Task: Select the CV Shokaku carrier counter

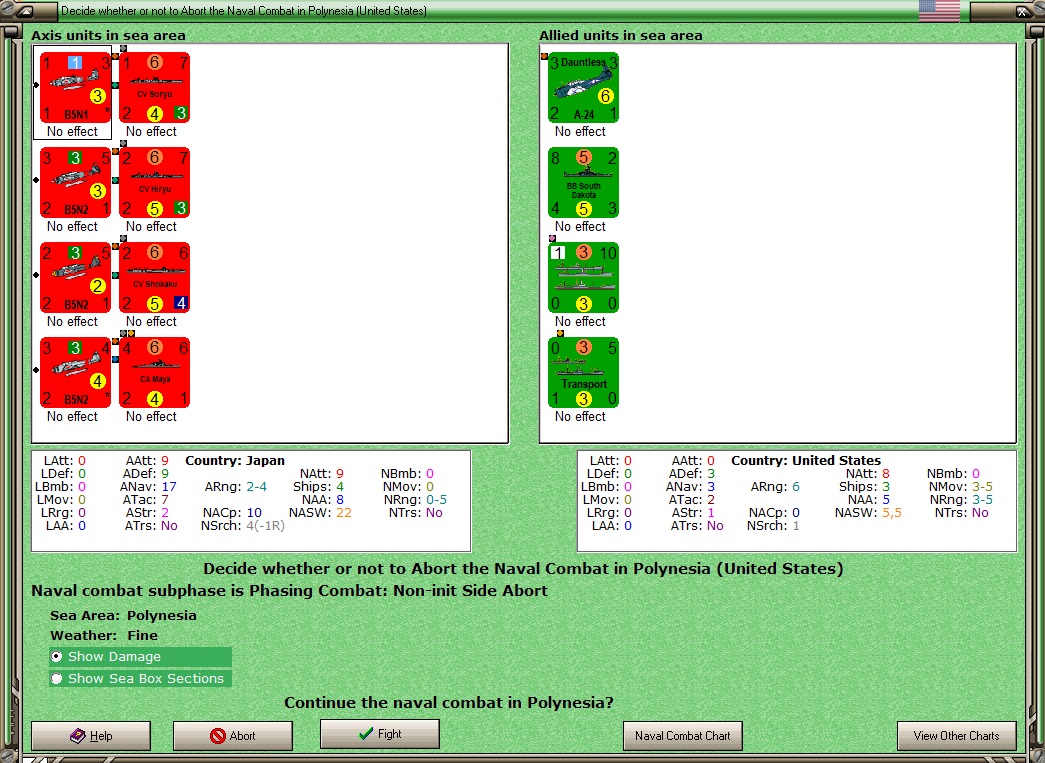Action: (155, 277)
